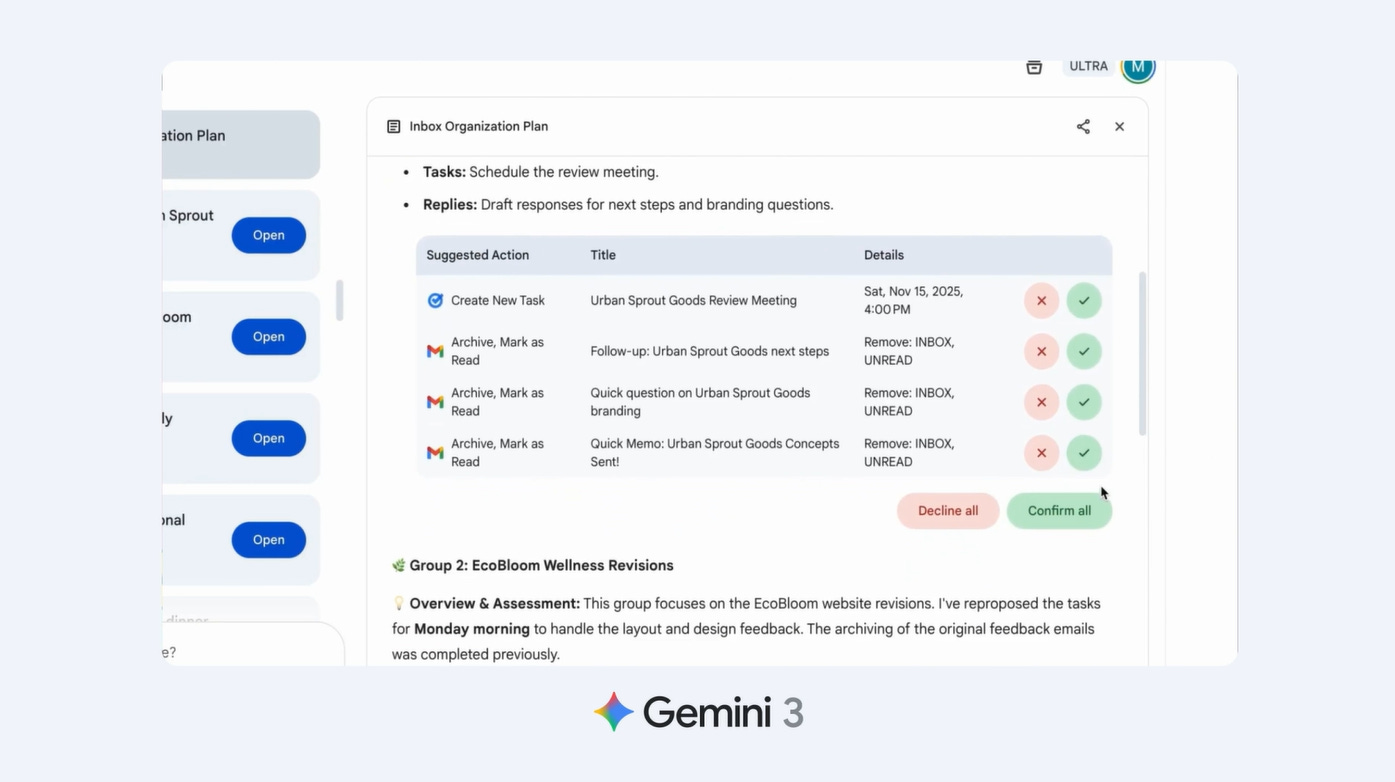Click the Suggested Action column header
This screenshot has width=1395, height=782.
tap(478, 255)
